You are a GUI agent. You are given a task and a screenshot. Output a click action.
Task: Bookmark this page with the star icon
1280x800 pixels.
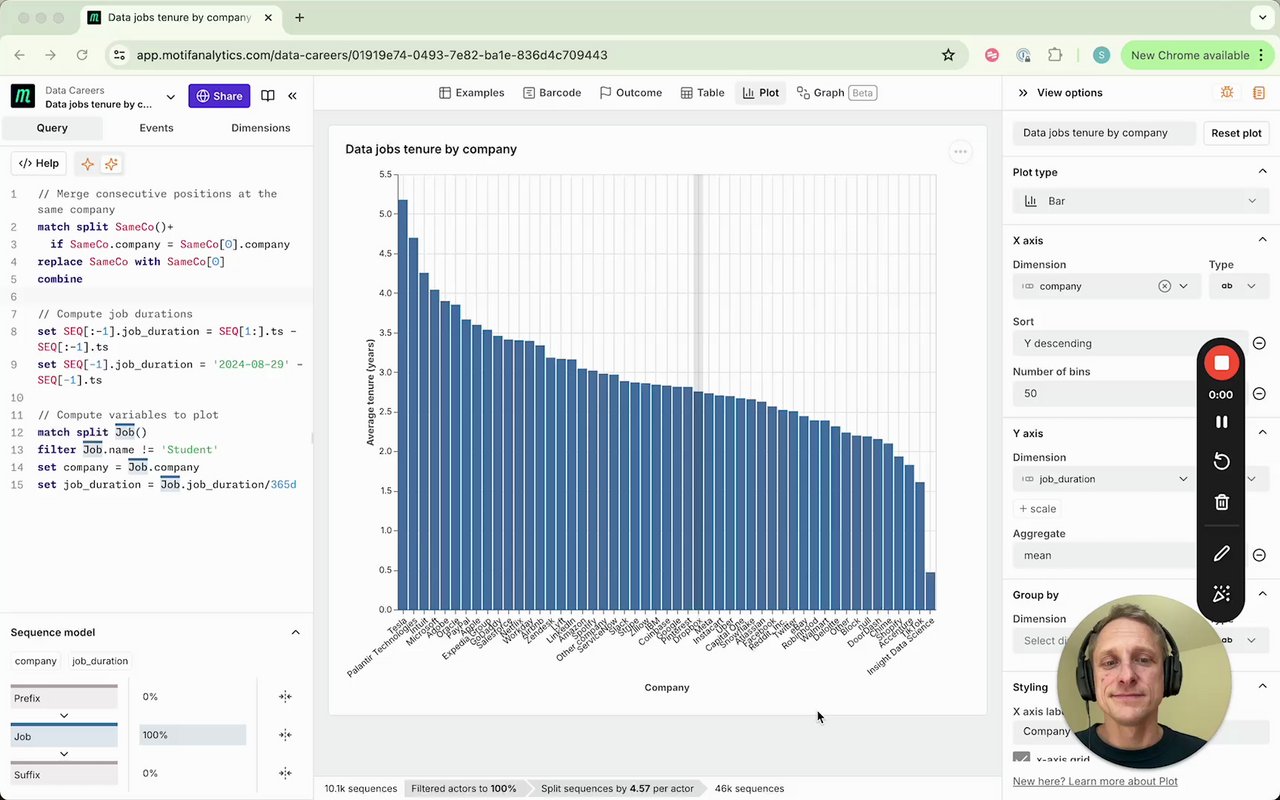tap(948, 55)
